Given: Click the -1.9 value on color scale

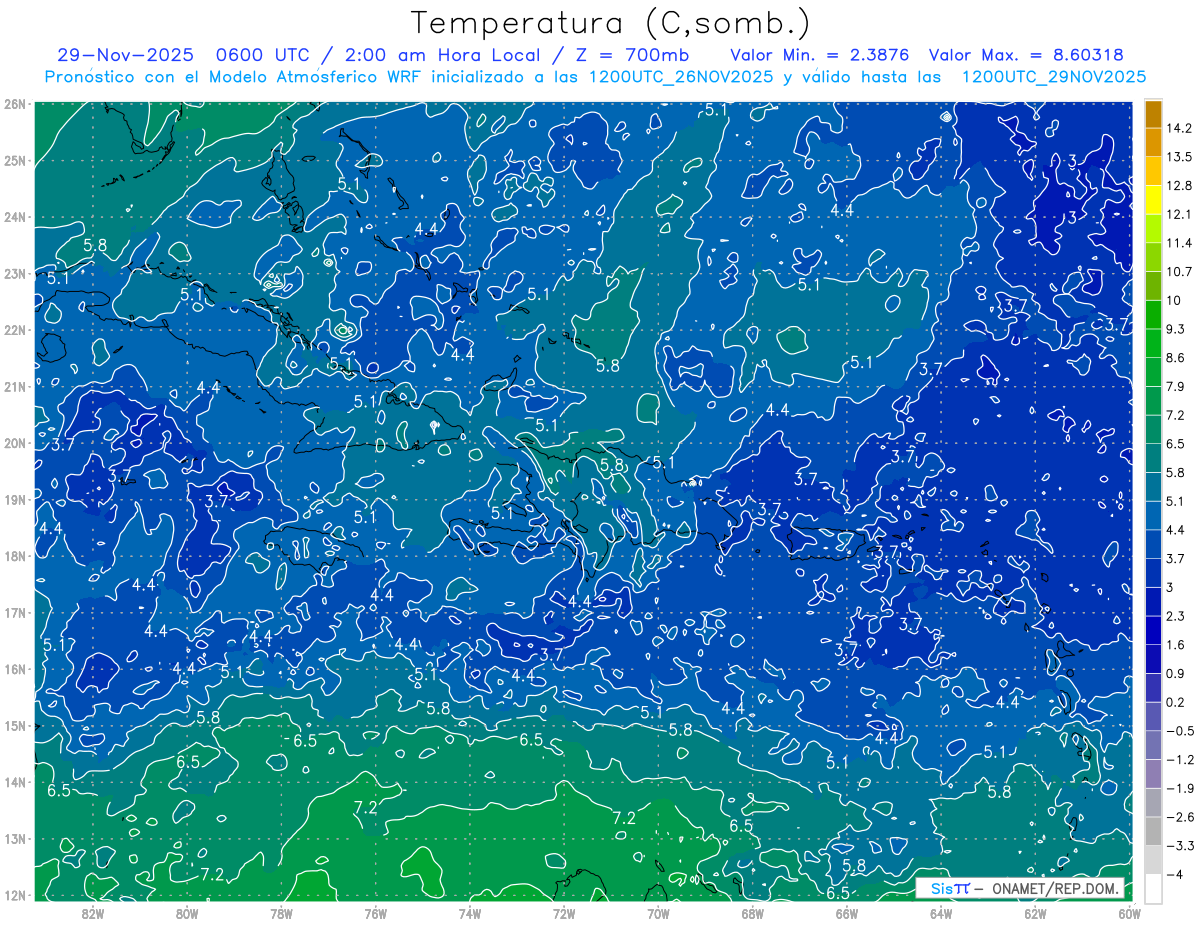Looking at the screenshot, I should click(x=1179, y=788).
